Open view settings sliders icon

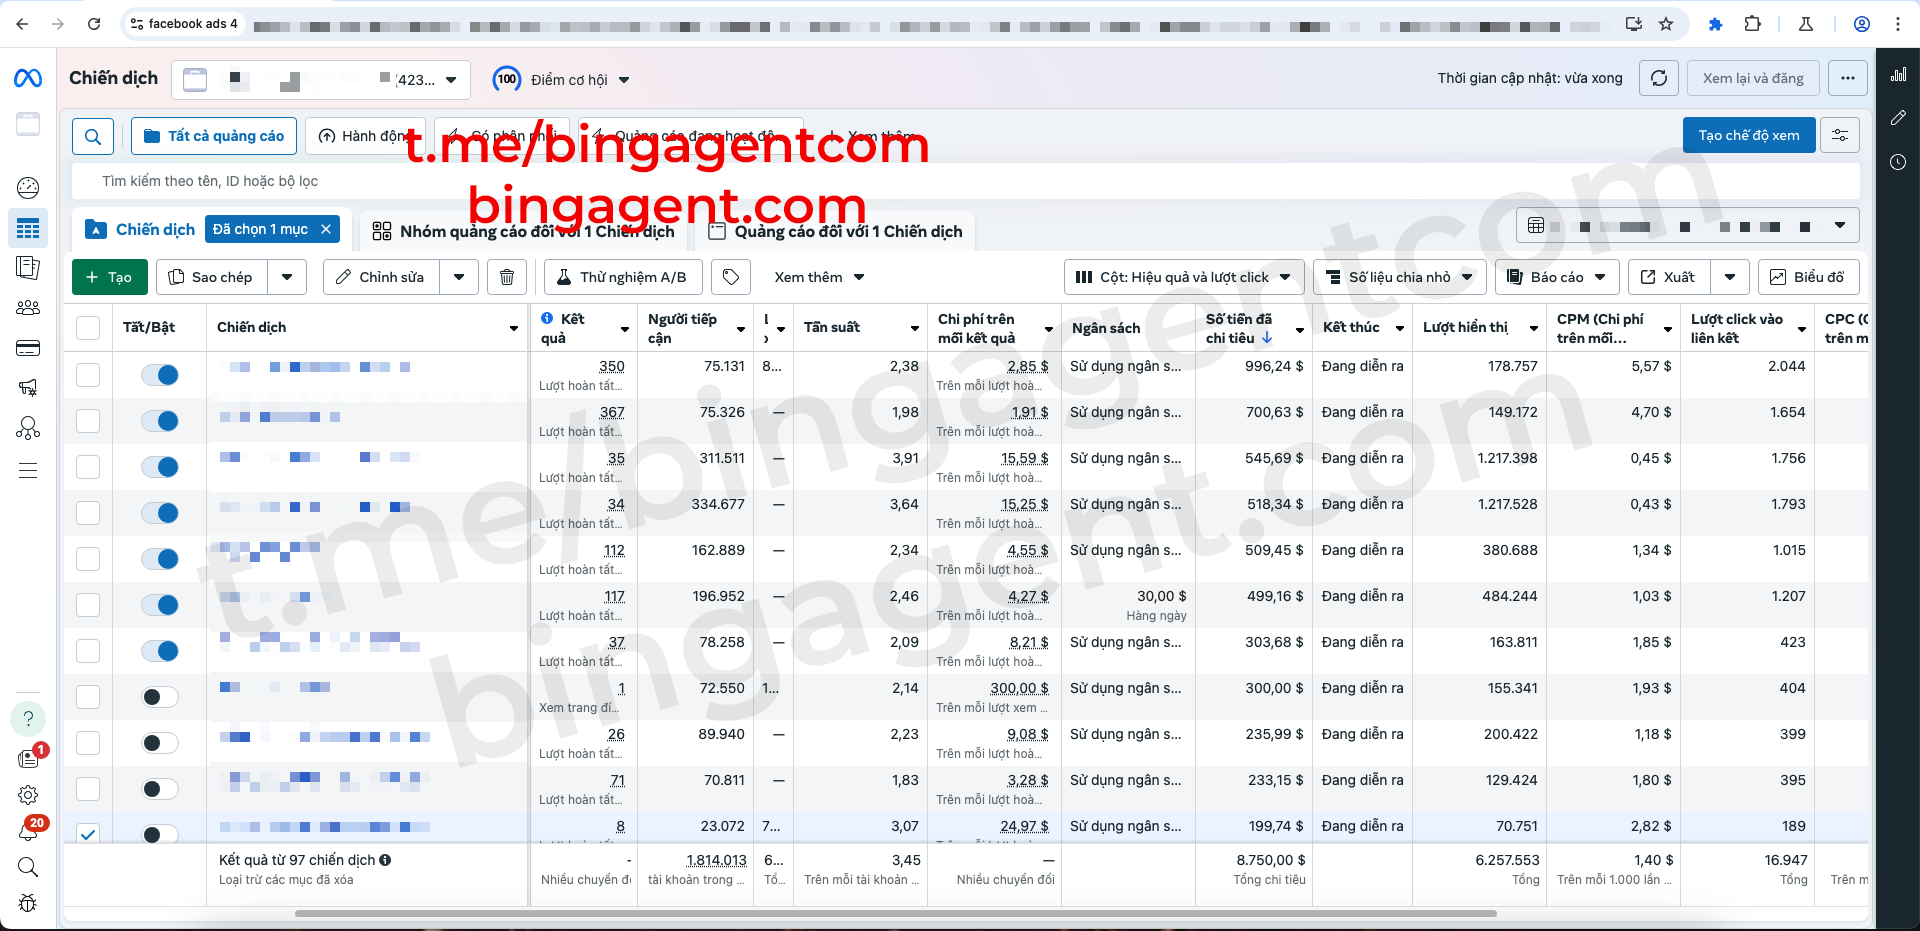1840,135
